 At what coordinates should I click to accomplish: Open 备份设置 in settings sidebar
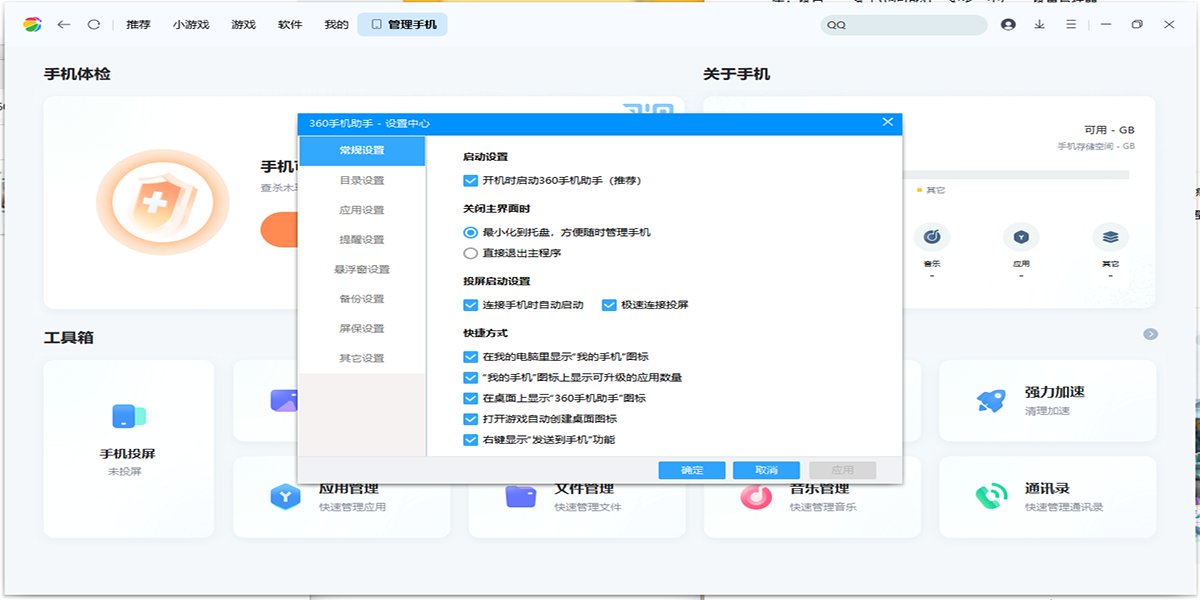coord(362,299)
